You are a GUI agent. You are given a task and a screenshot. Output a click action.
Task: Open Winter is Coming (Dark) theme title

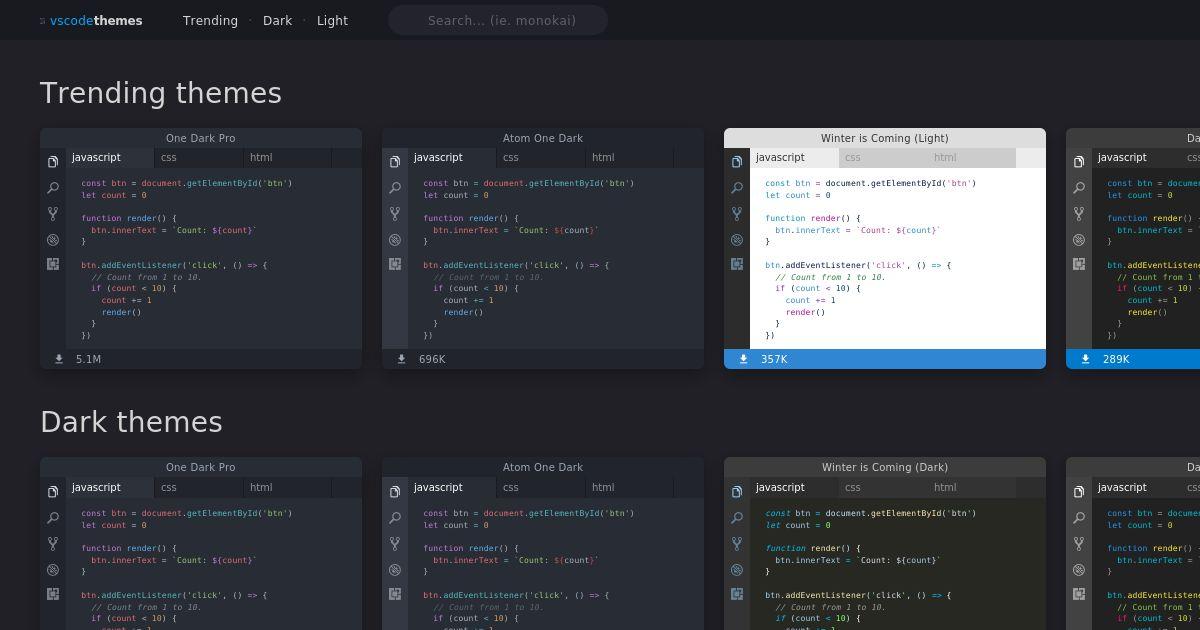885,467
